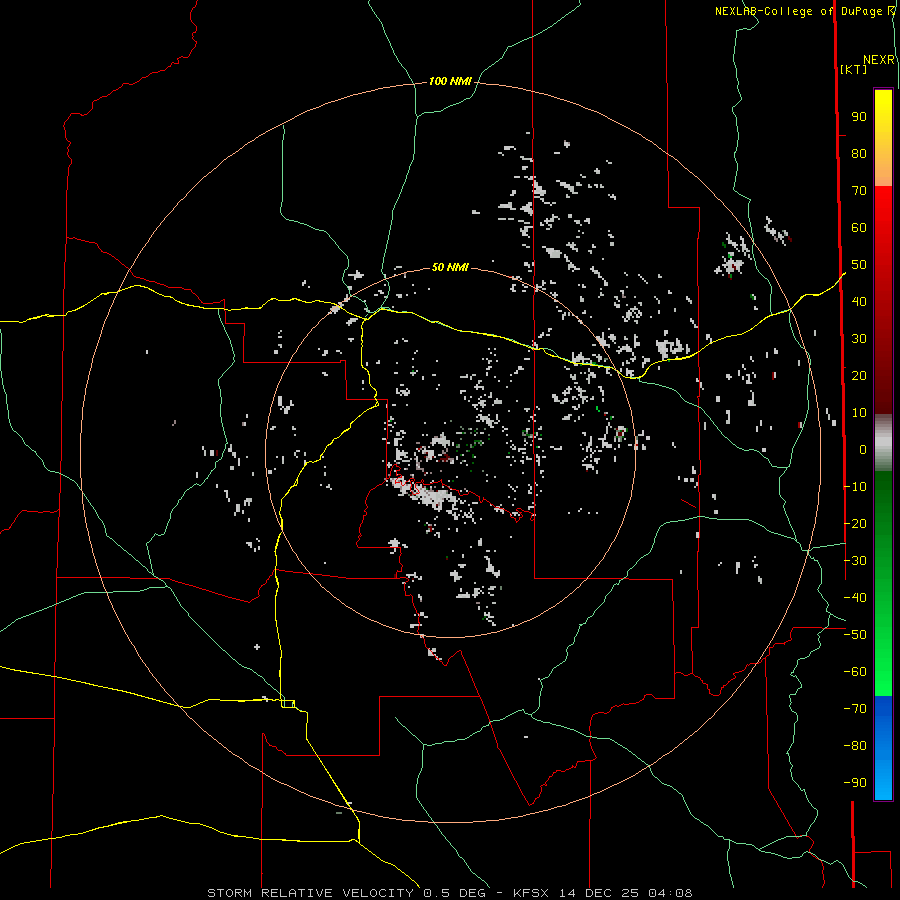Click the -70 scale value
The height and width of the screenshot is (900, 900).
[x=855, y=709]
